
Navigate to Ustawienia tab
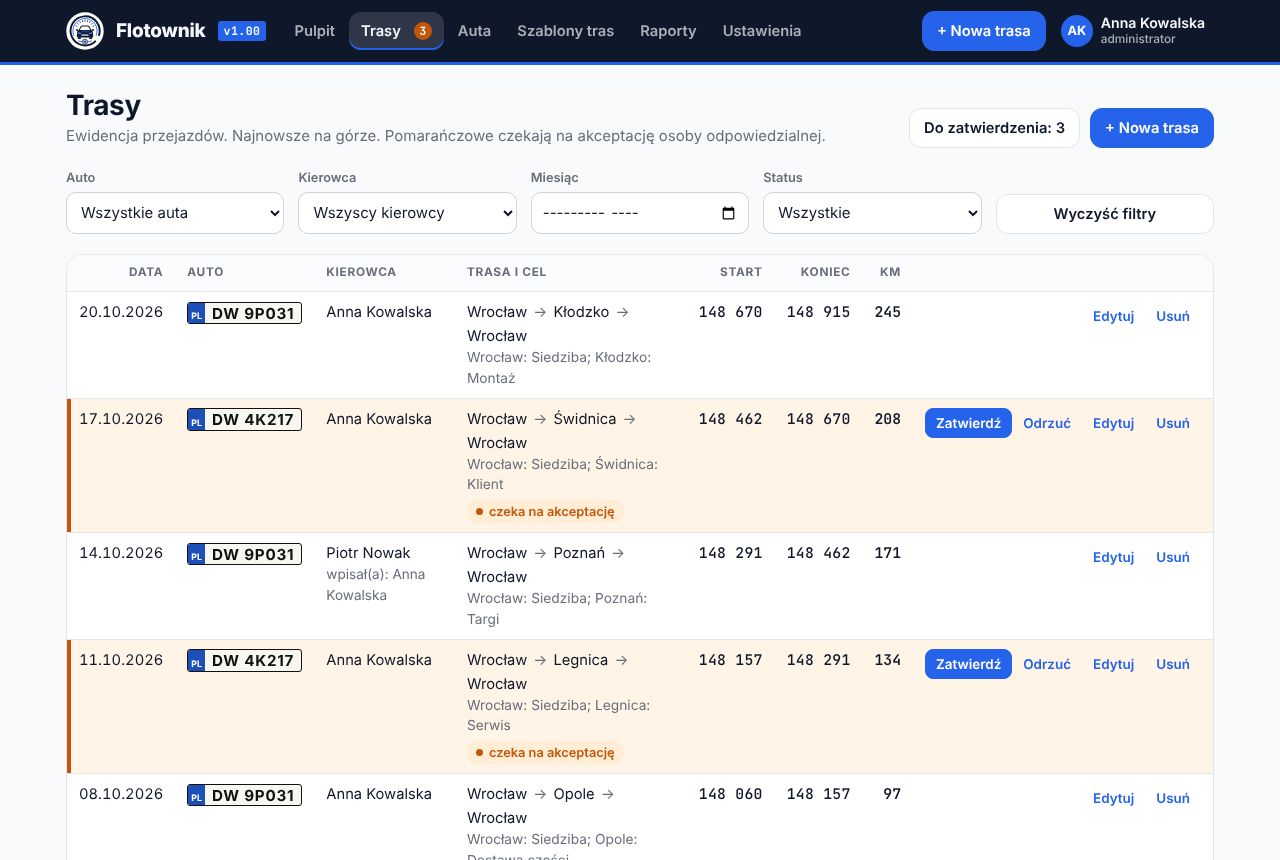(x=762, y=31)
